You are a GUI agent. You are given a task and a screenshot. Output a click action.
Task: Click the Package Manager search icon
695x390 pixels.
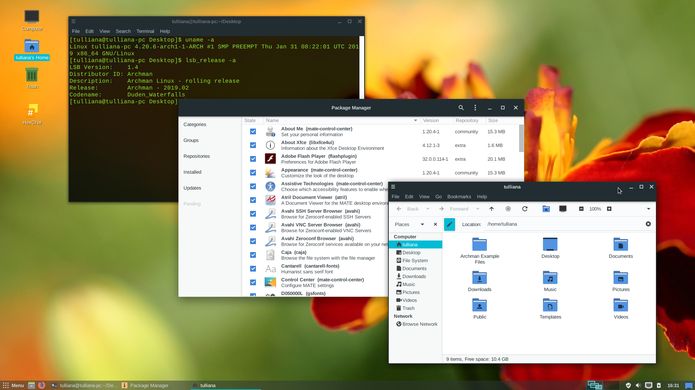[461, 108]
